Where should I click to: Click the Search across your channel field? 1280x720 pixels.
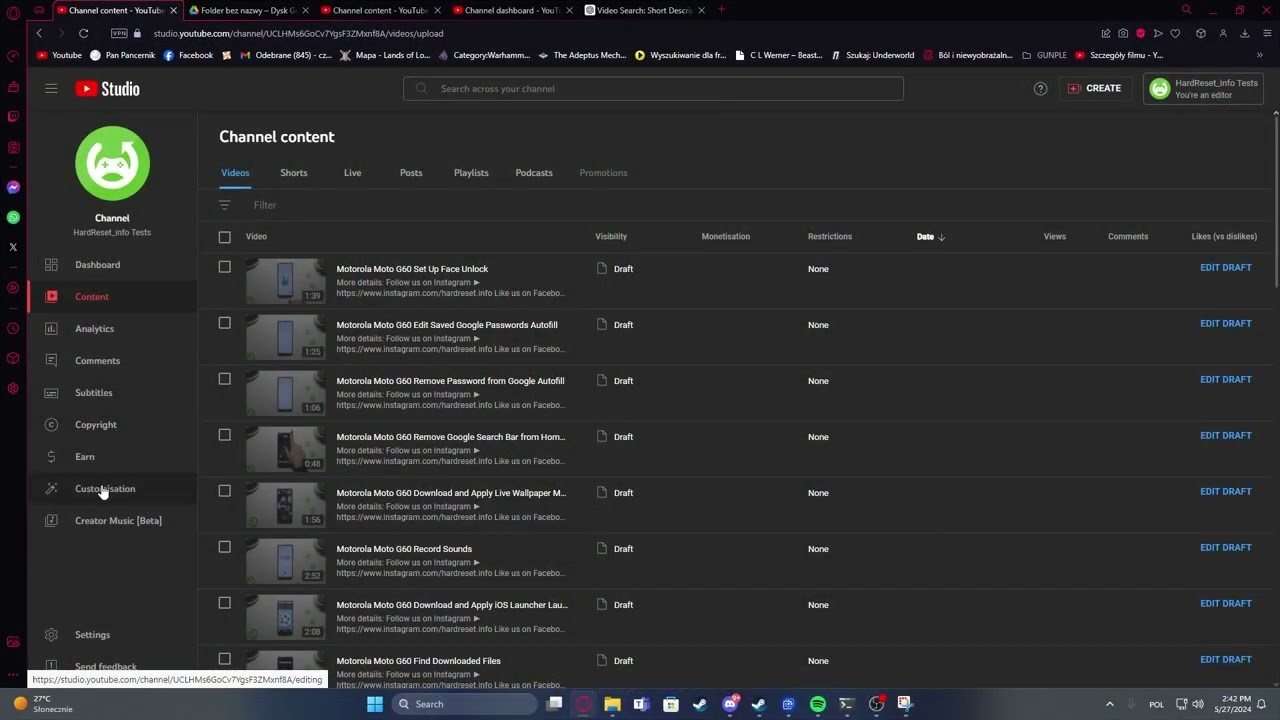[653, 89]
